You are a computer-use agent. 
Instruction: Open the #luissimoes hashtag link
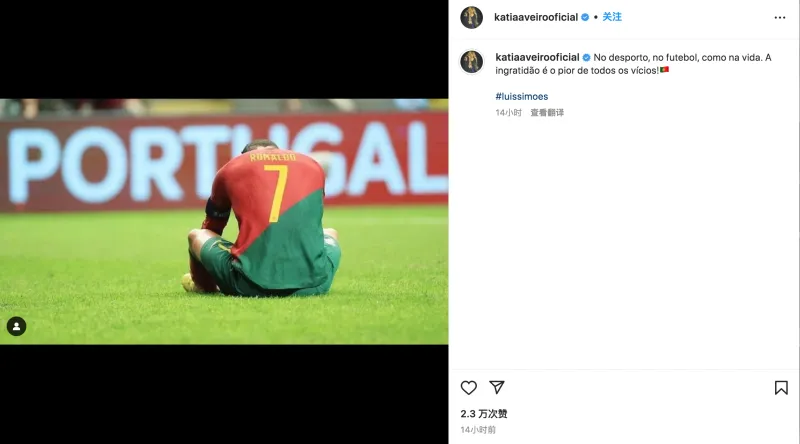tap(521, 96)
